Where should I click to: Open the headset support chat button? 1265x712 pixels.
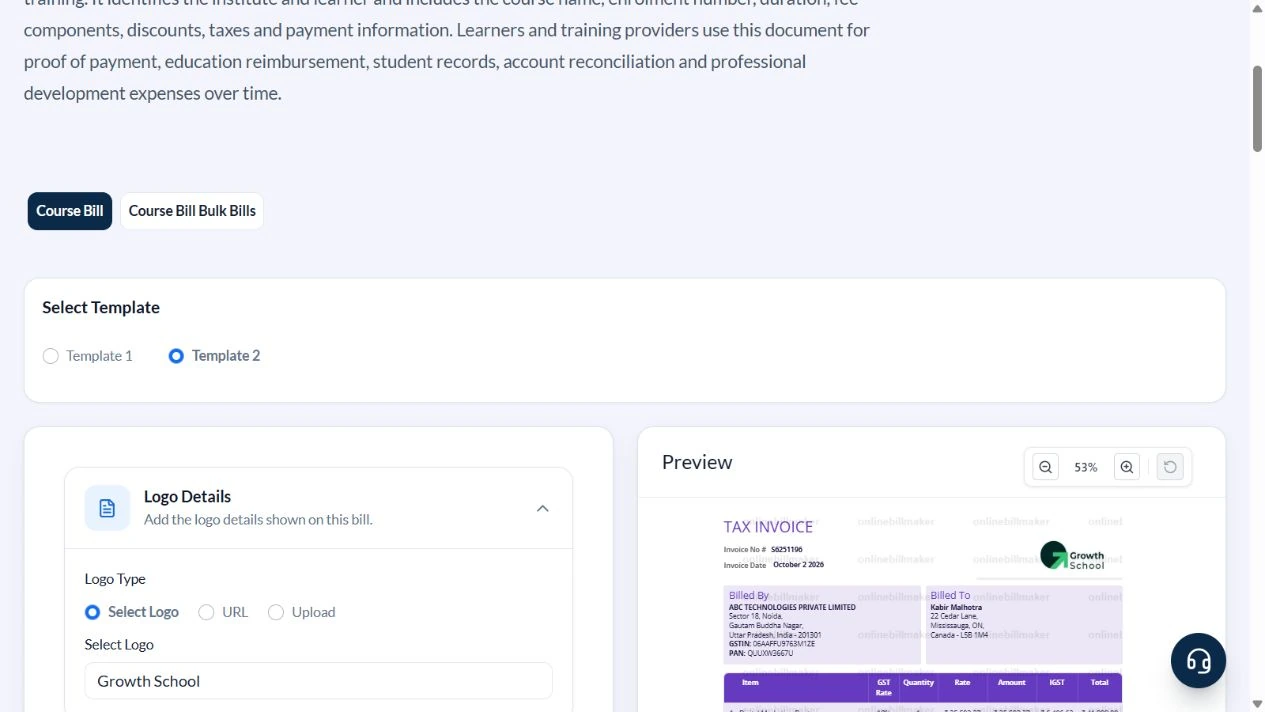(1198, 660)
